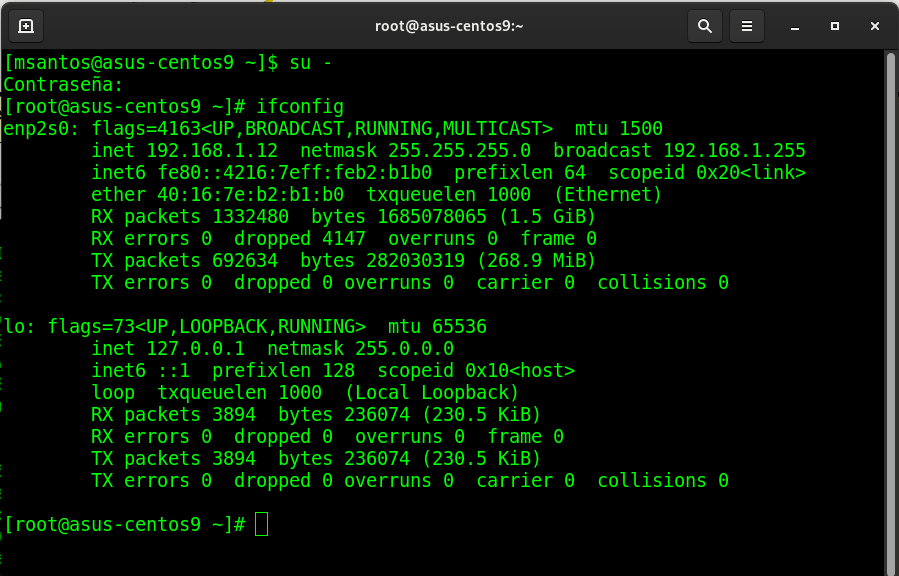Close the root@asus-centos9 terminal window
Viewport: 899px width, 576px height.
(x=873, y=26)
